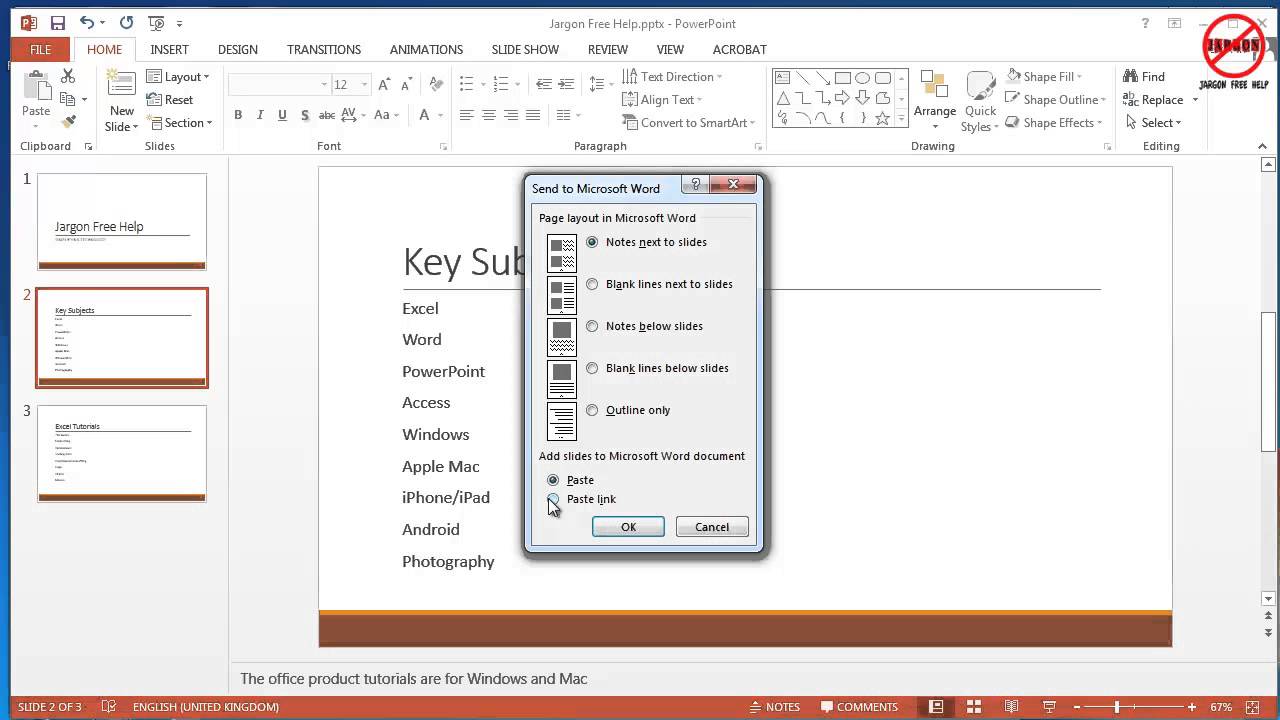Open the Shape Effects dropdown

1054,123
